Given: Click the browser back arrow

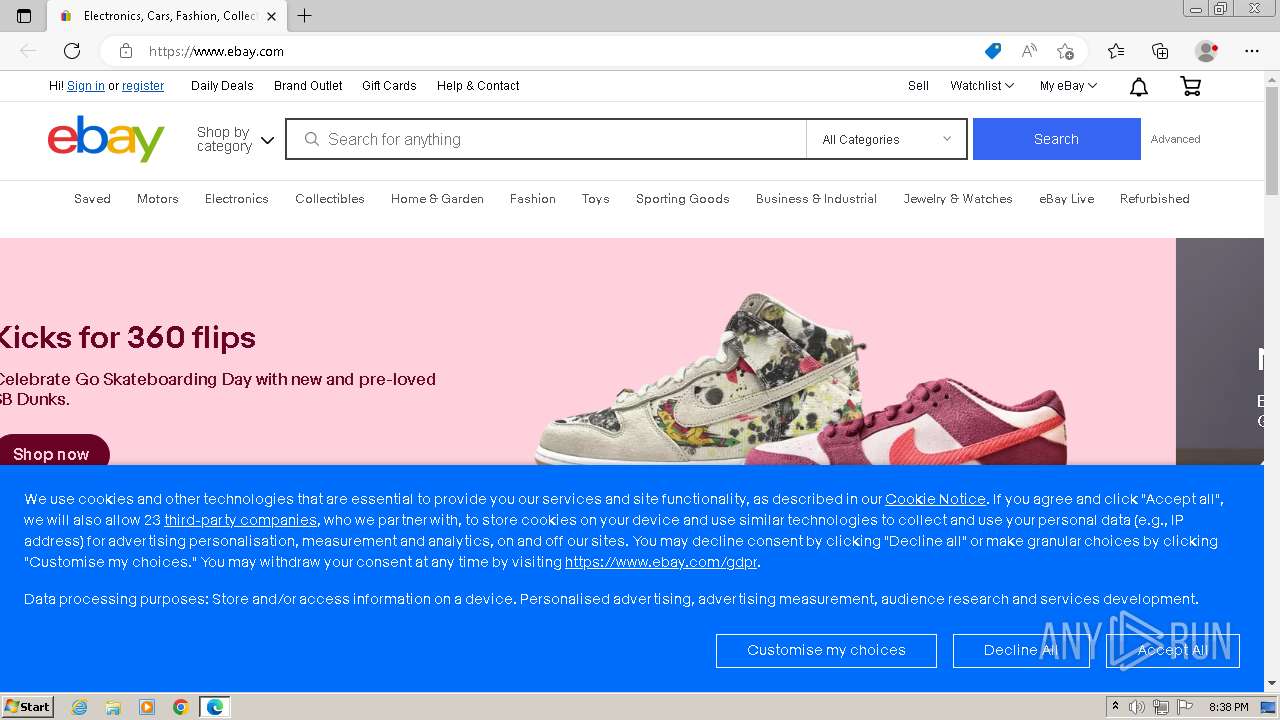Looking at the screenshot, I should point(28,51).
